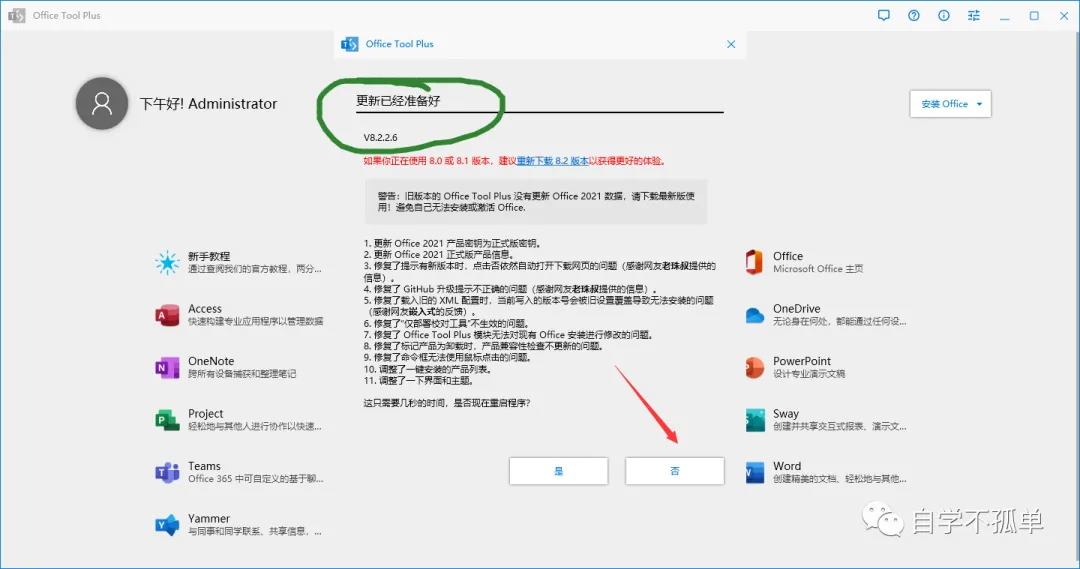Open the OneDrive cloud icon
This screenshot has height=569, width=1080.
[x=755, y=315]
